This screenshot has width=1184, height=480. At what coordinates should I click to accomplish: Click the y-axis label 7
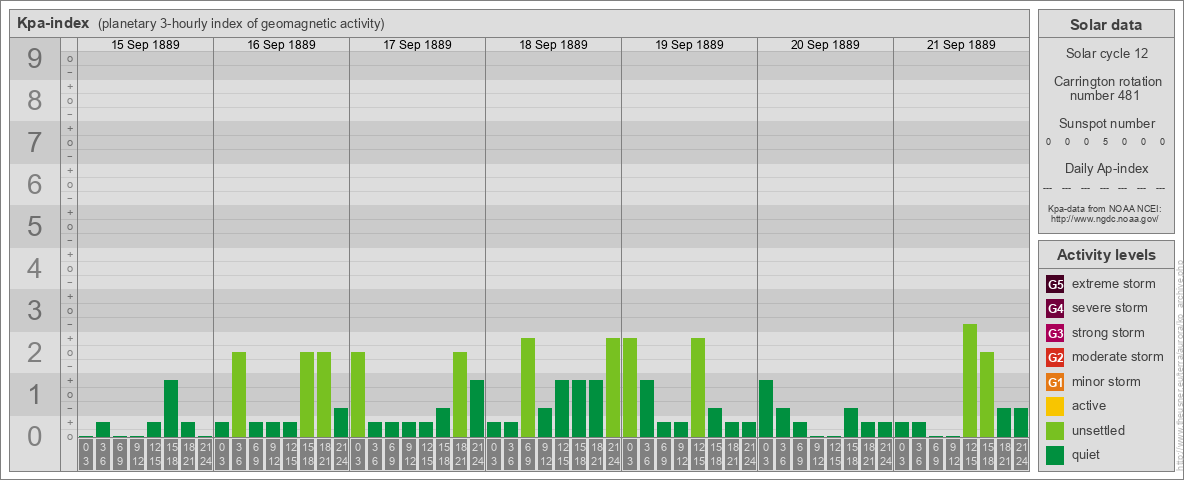pos(35,143)
